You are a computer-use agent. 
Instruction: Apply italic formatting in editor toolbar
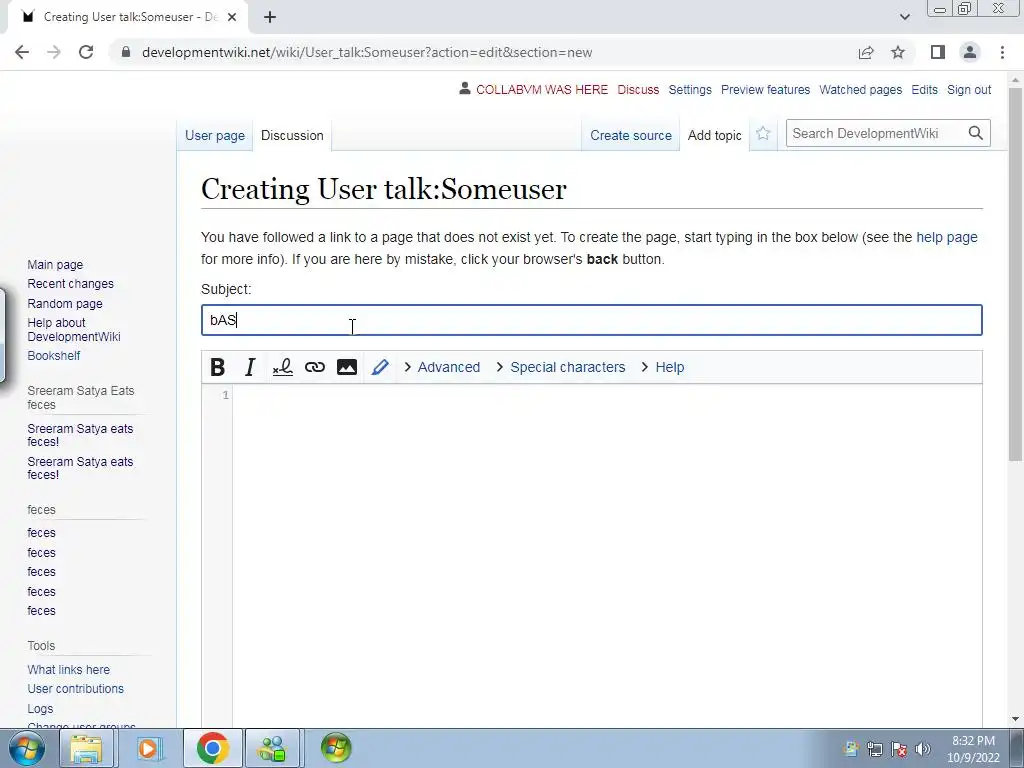pos(249,367)
